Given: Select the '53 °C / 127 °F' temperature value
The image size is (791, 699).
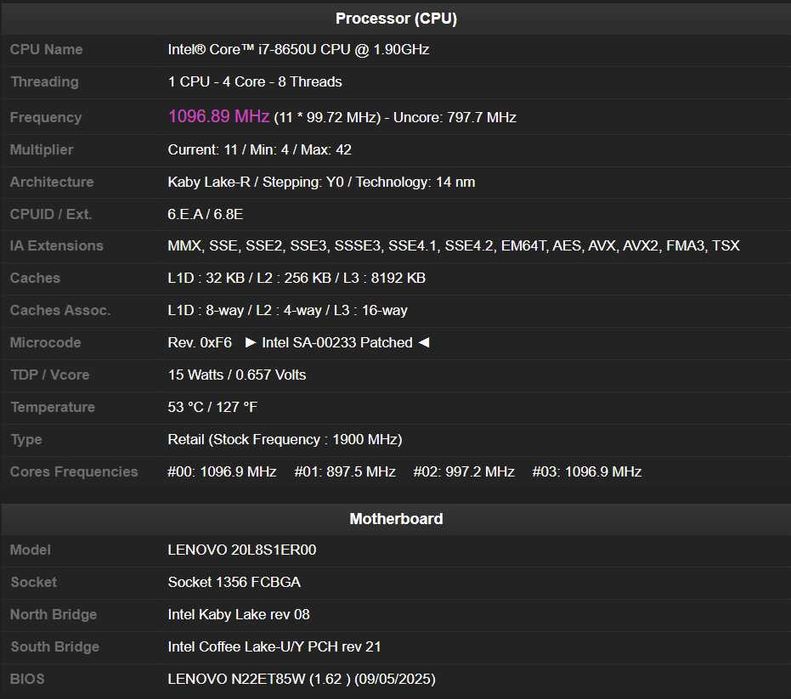Looking at the screenshot, I should point(212,407).
